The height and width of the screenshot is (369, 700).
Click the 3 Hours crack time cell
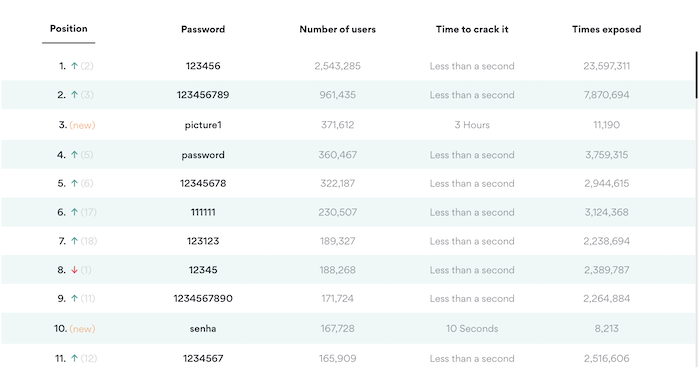tap(472, 125)
